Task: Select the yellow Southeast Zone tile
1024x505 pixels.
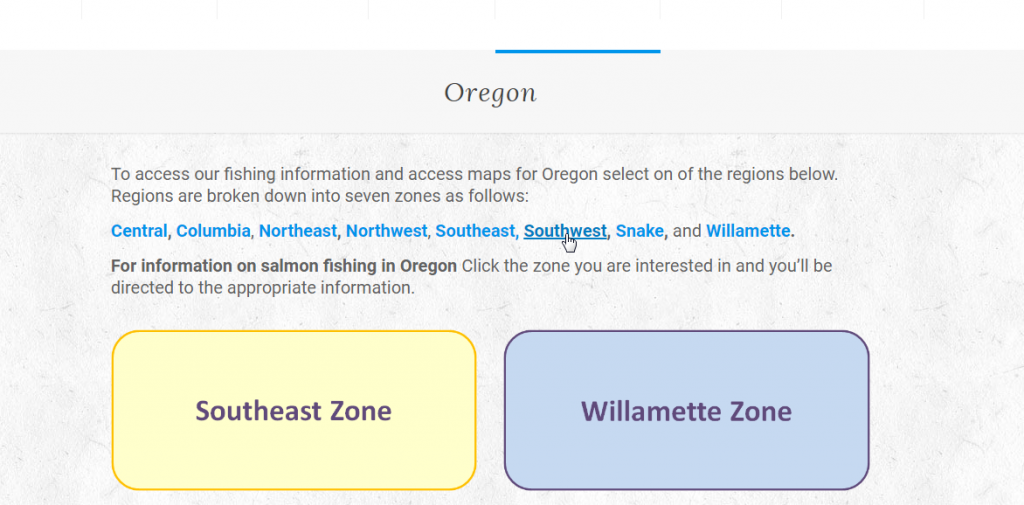Action: pyautogui.click(x=294, y=410)
